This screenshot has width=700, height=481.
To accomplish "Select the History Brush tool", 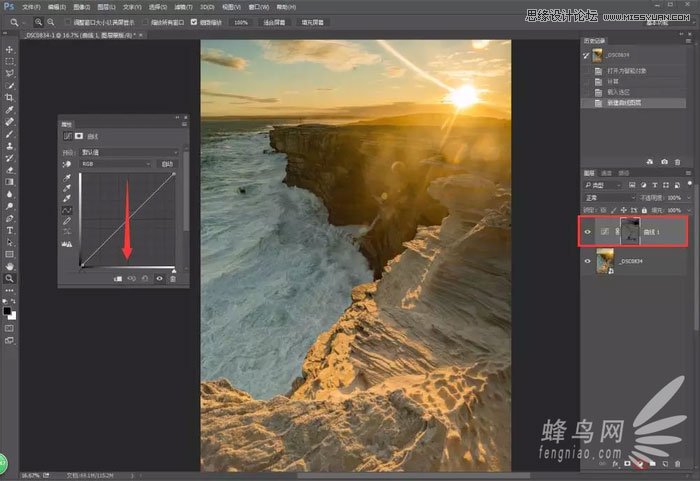I will (9, 158).
